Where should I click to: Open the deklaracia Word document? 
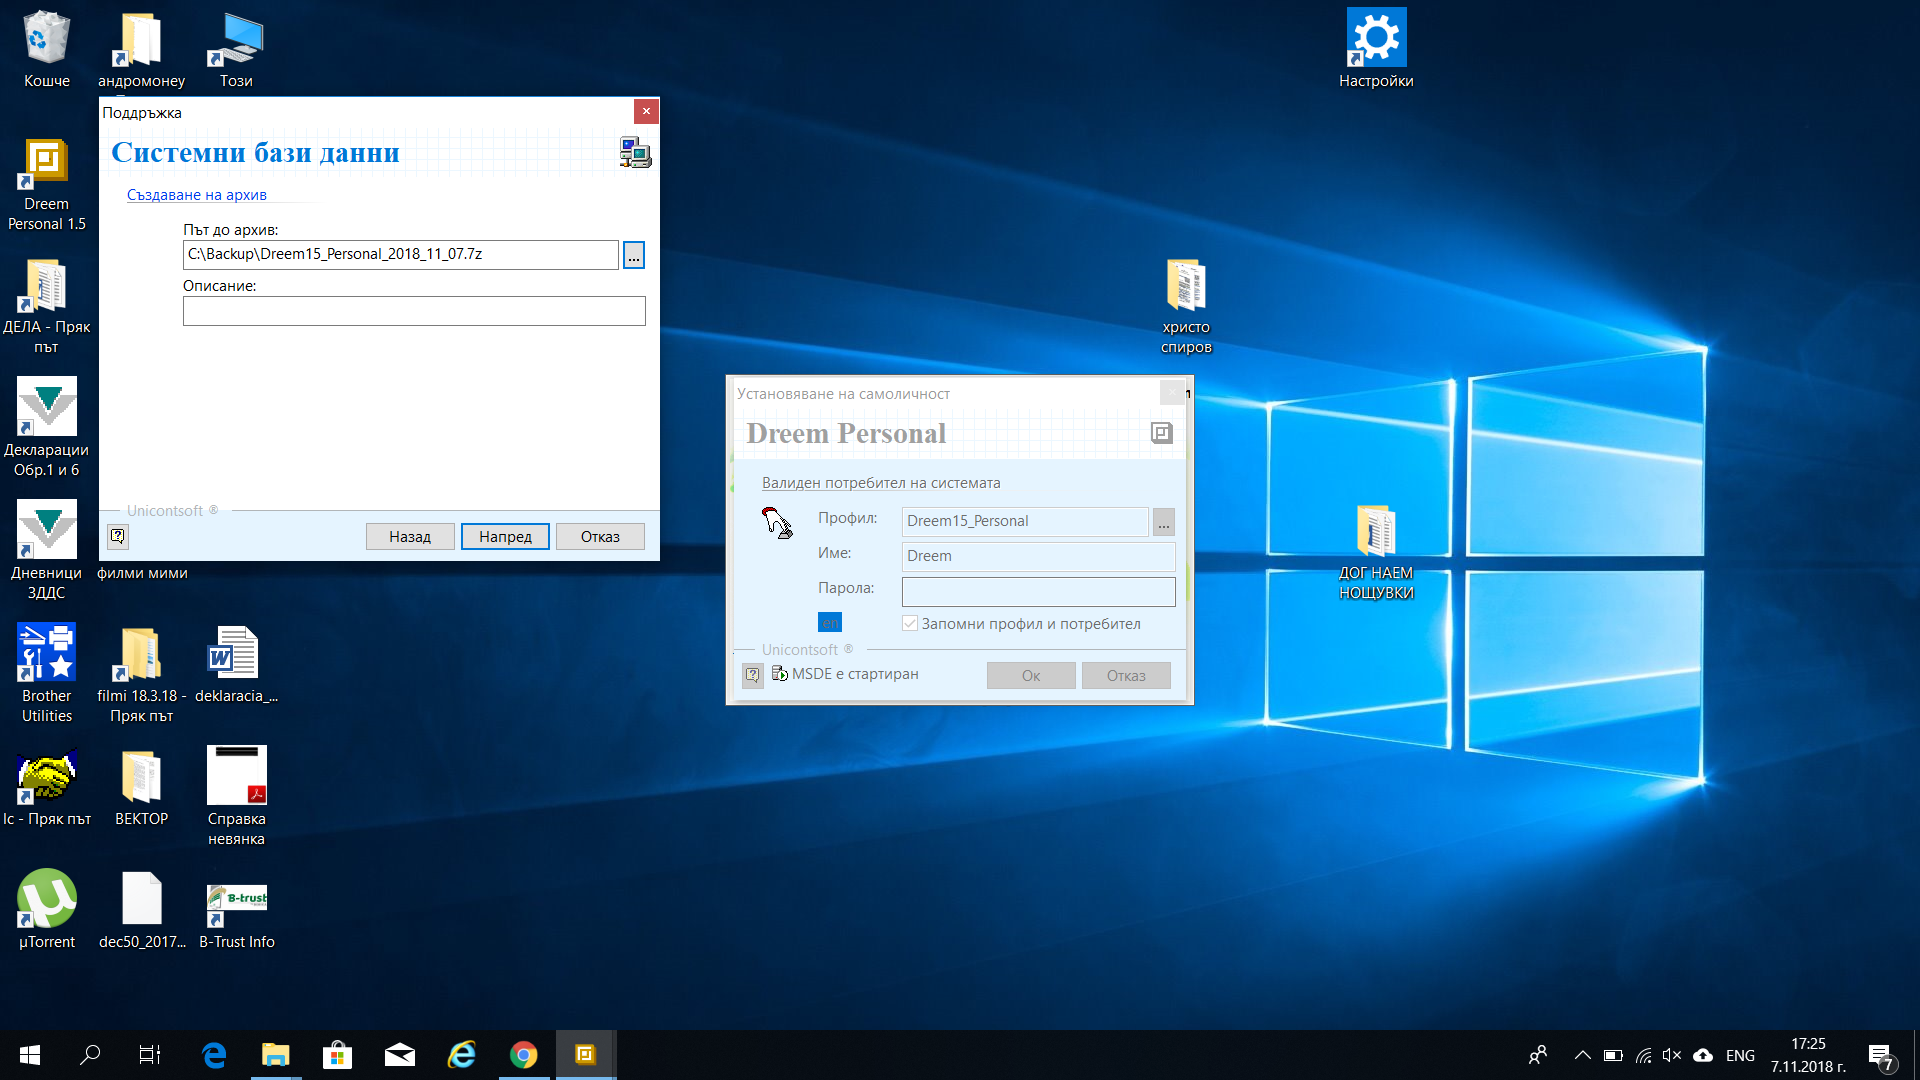tap(236, 665)
